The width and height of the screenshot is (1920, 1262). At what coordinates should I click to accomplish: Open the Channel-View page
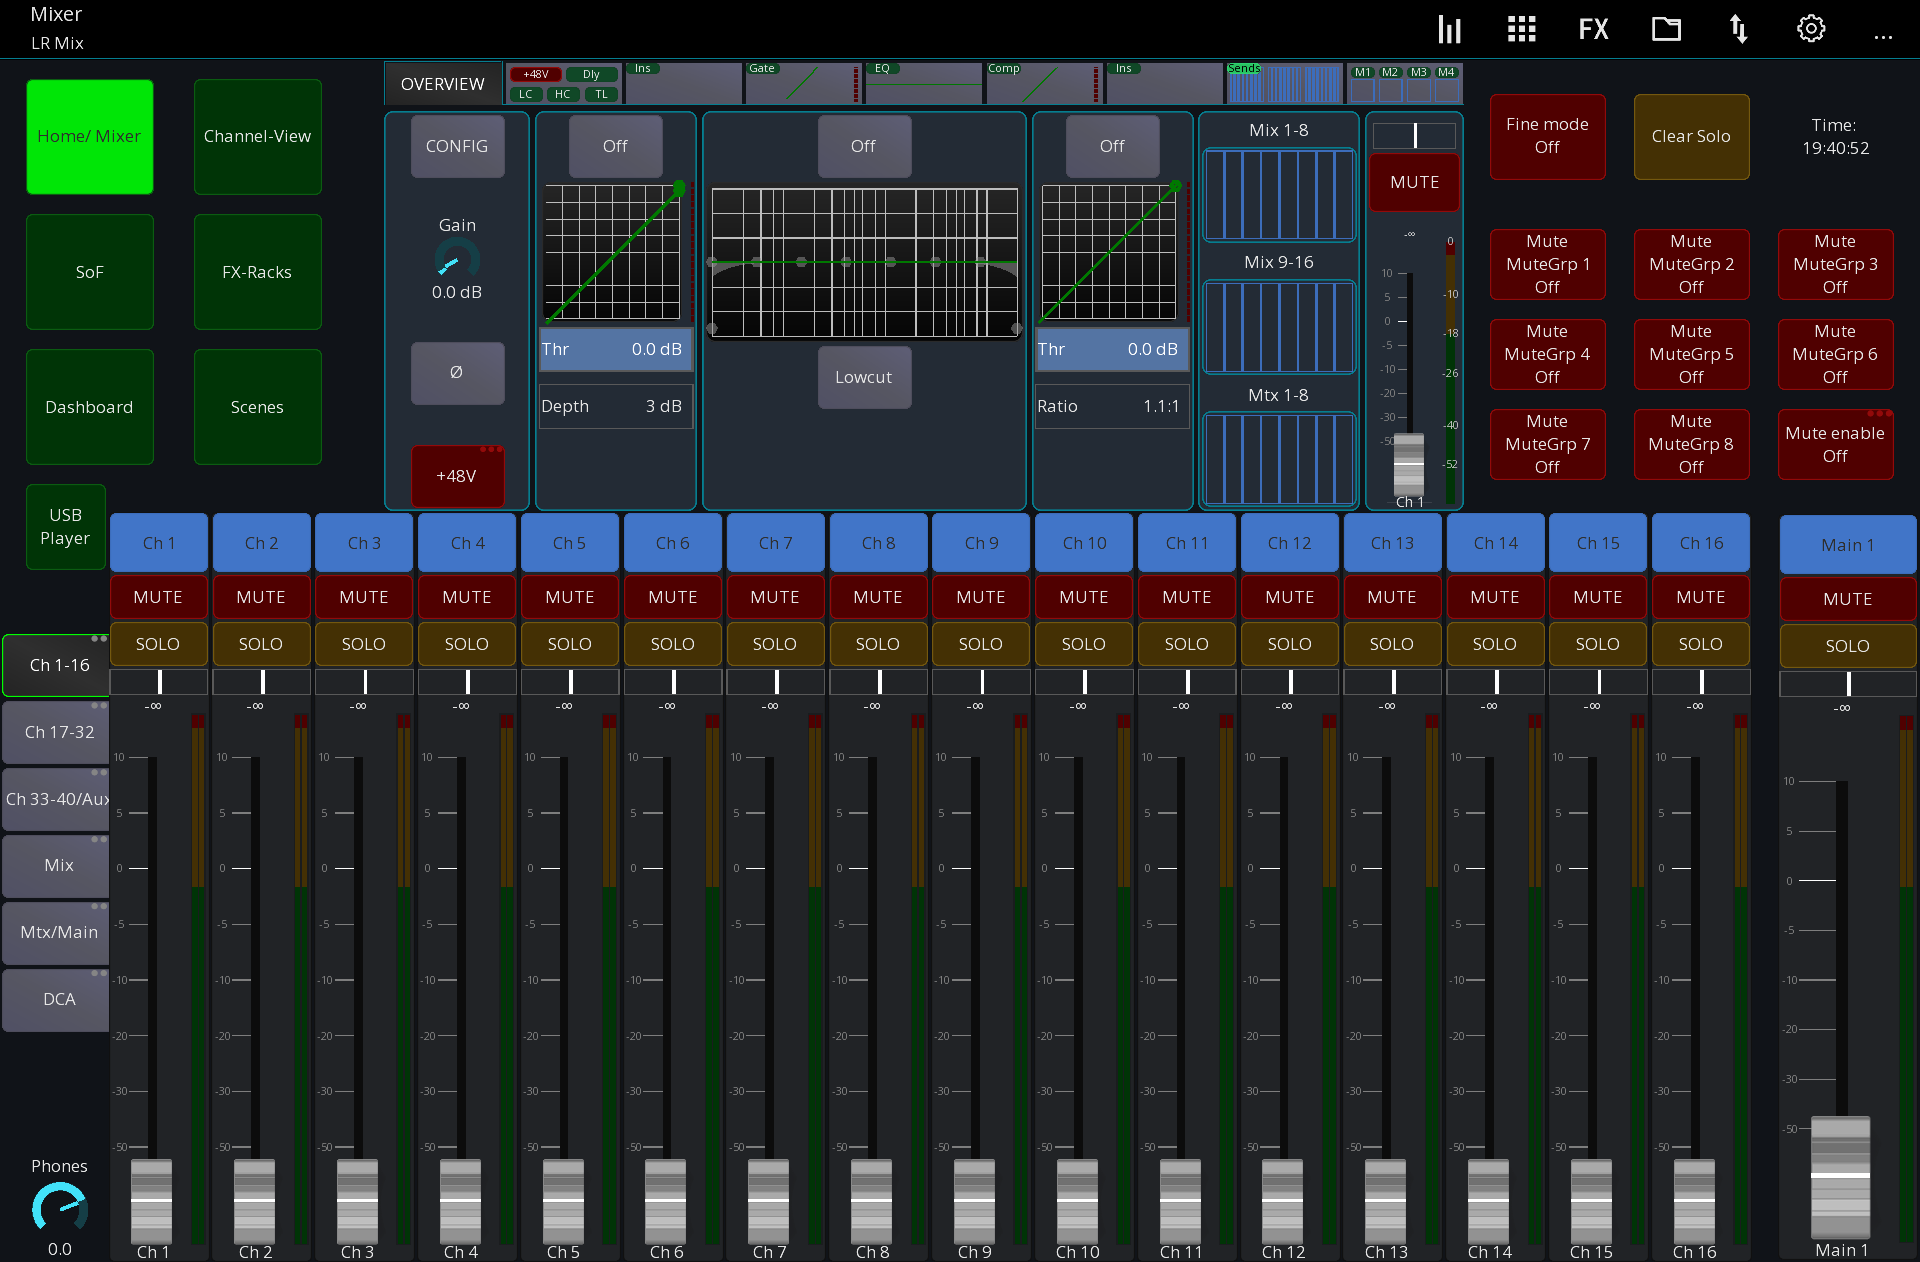(257, 137)
